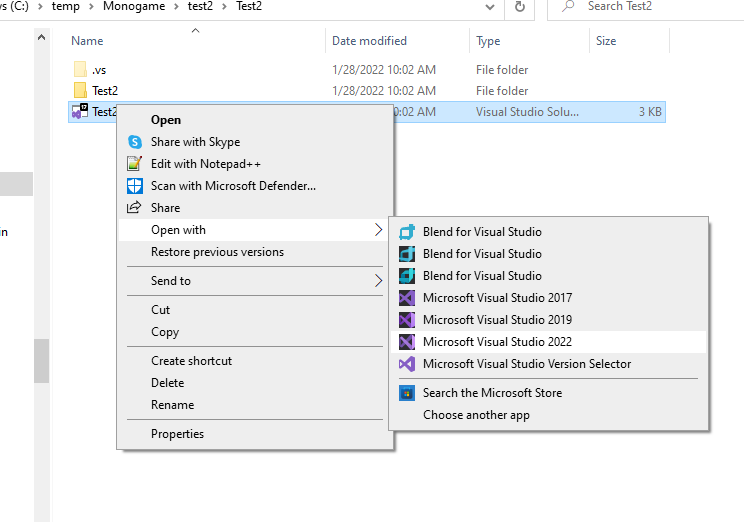Click the Microsoft Defender shield icon
Screen dimensions: 744x522
click(x=135, y=186)
